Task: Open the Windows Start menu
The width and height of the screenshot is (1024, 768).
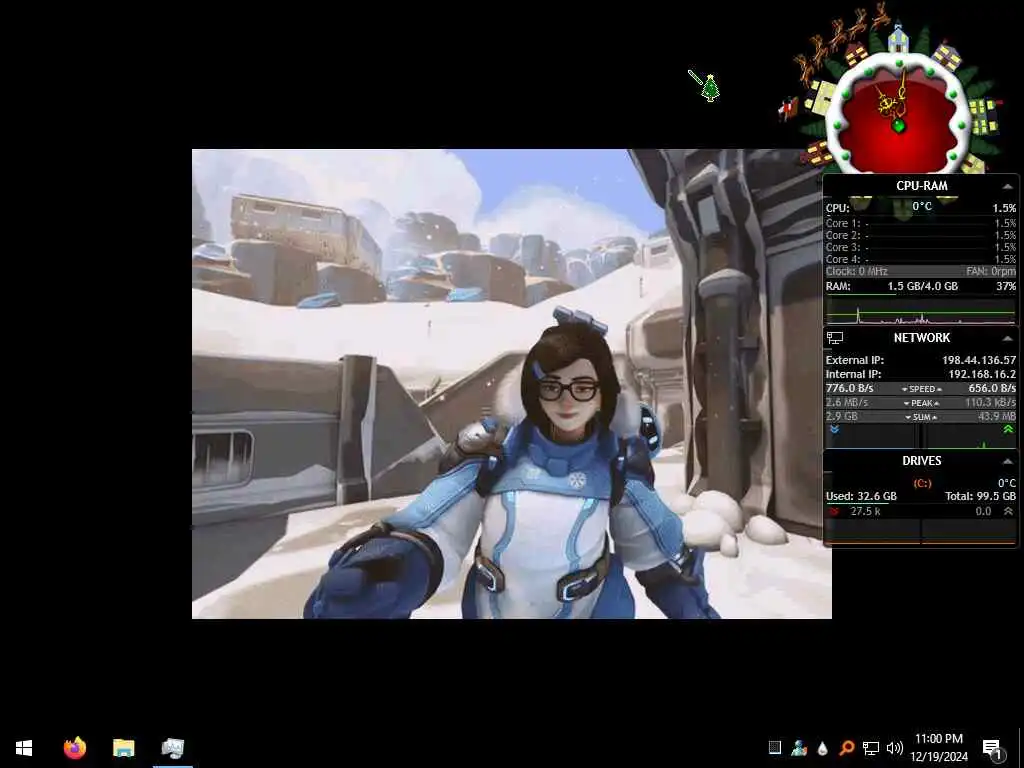Action: 24,748
